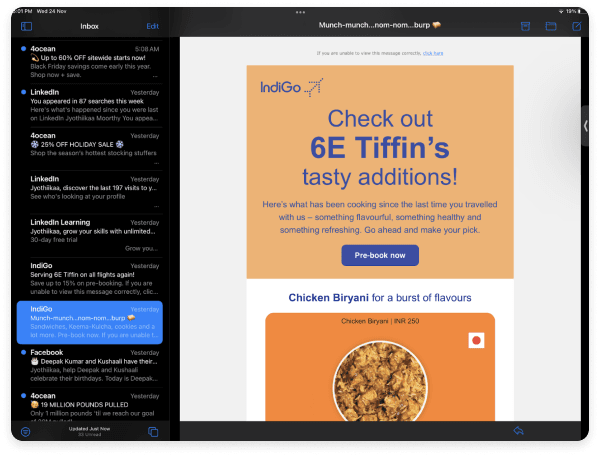The width and height of the screenshot is (600, 456).
Task: Tap the Inbox title
Action: click(90, 26)
